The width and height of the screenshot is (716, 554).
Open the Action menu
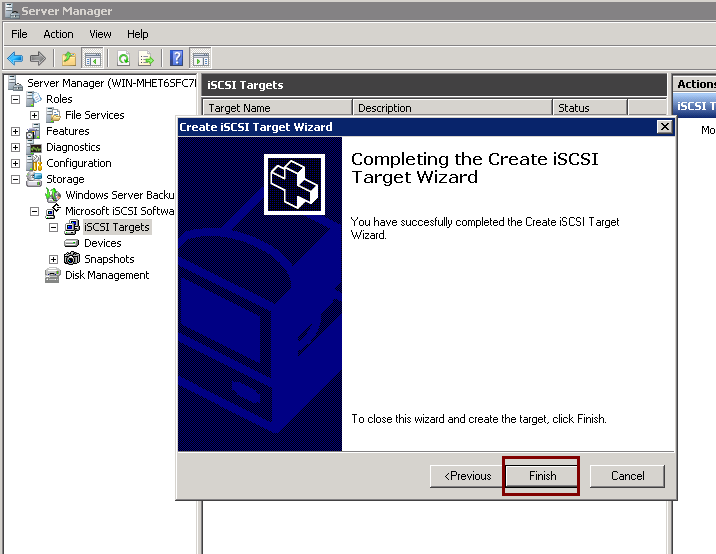58,34
